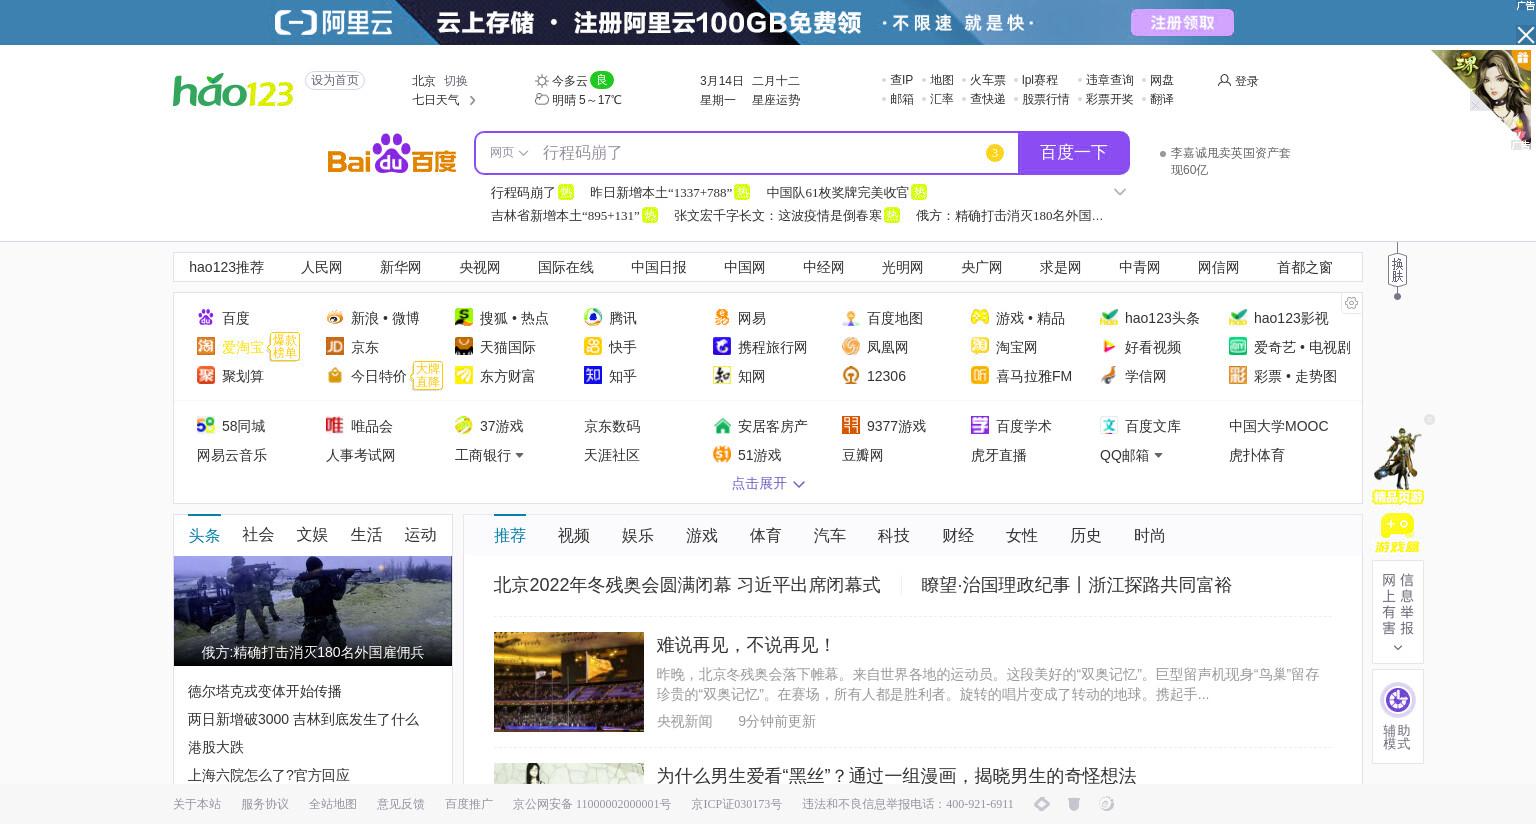1536x824 pixels.
Task: Open hao123 movies icon link
Action: [x=1238, y=318]
